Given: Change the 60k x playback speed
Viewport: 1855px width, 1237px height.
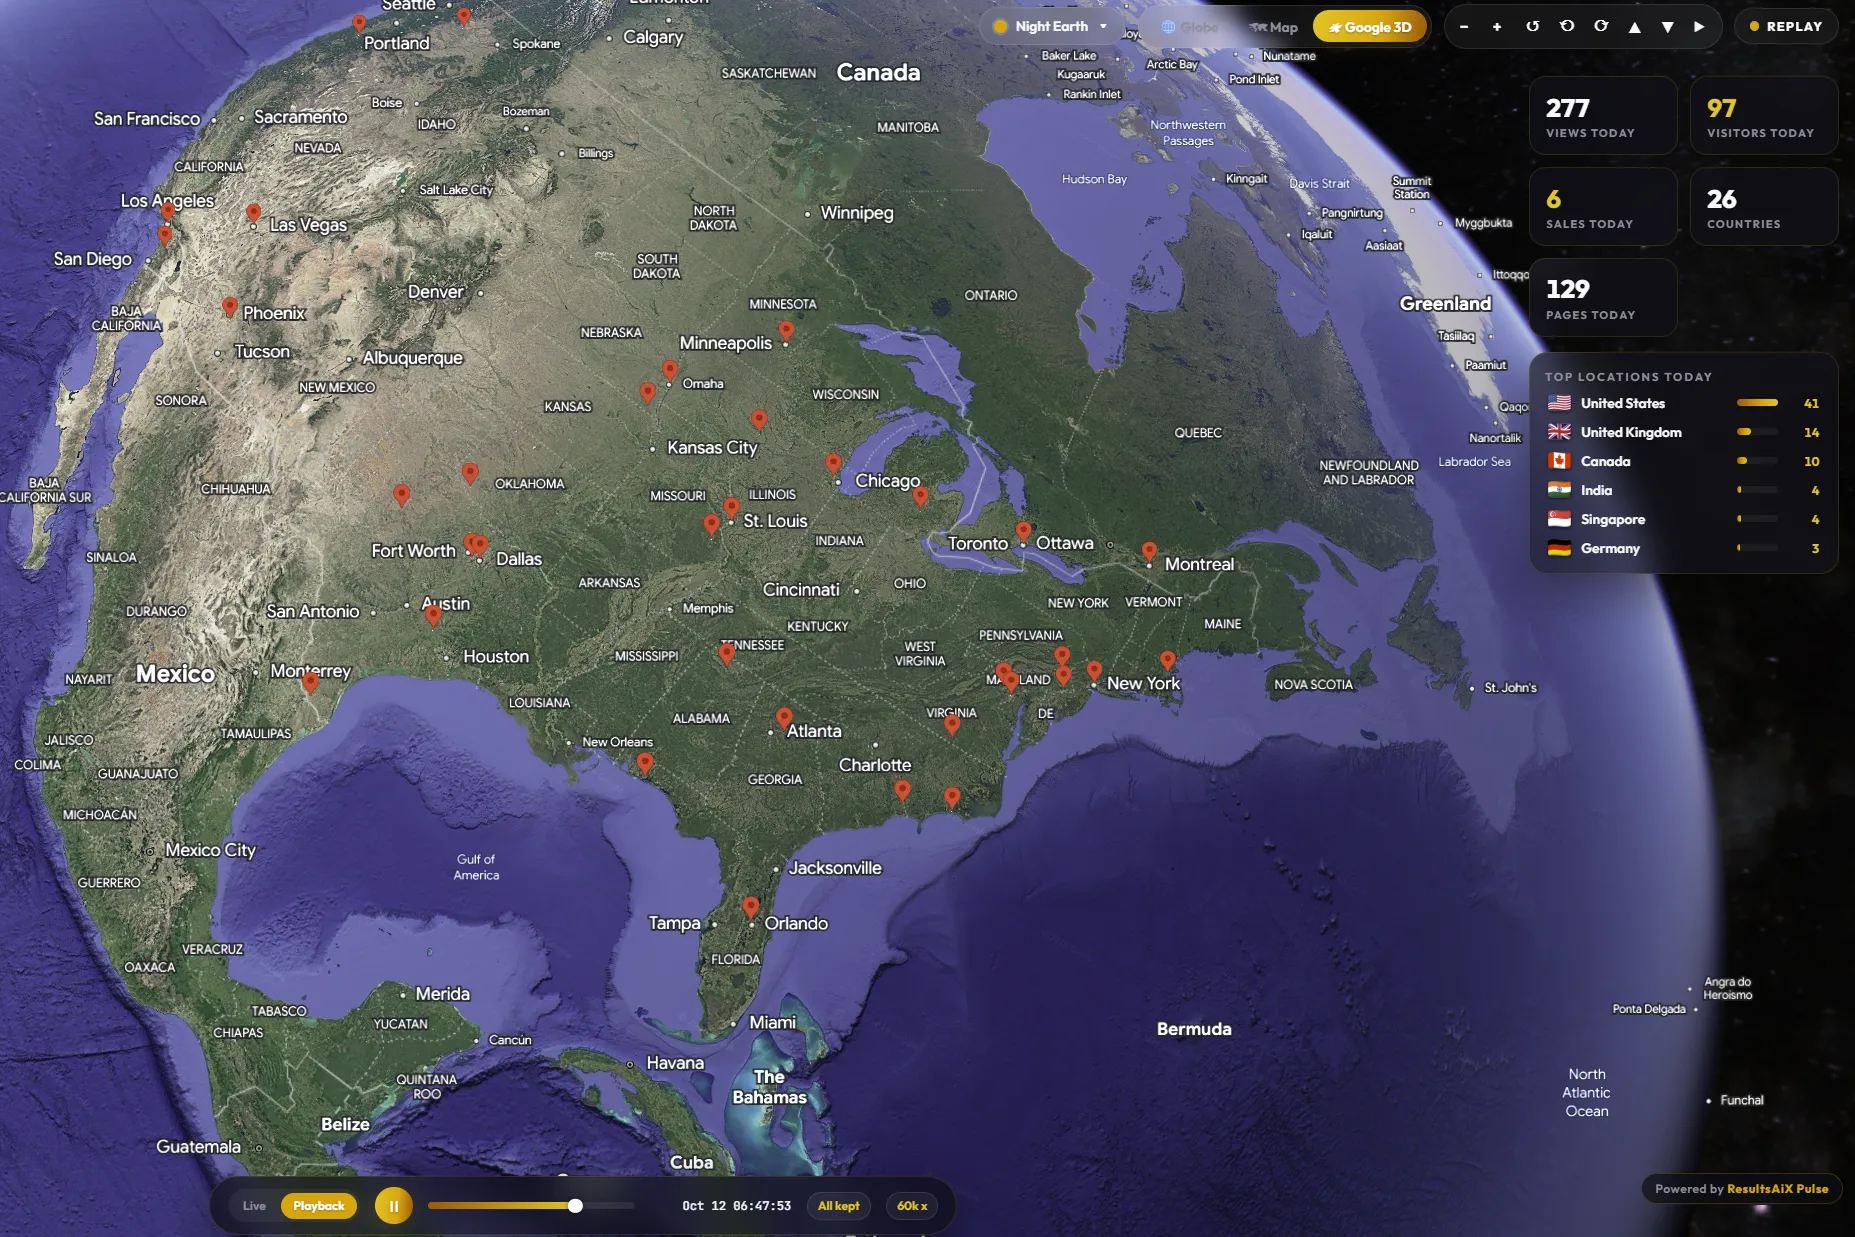Looking at the screenshot, I should [x=911, y=1206].
